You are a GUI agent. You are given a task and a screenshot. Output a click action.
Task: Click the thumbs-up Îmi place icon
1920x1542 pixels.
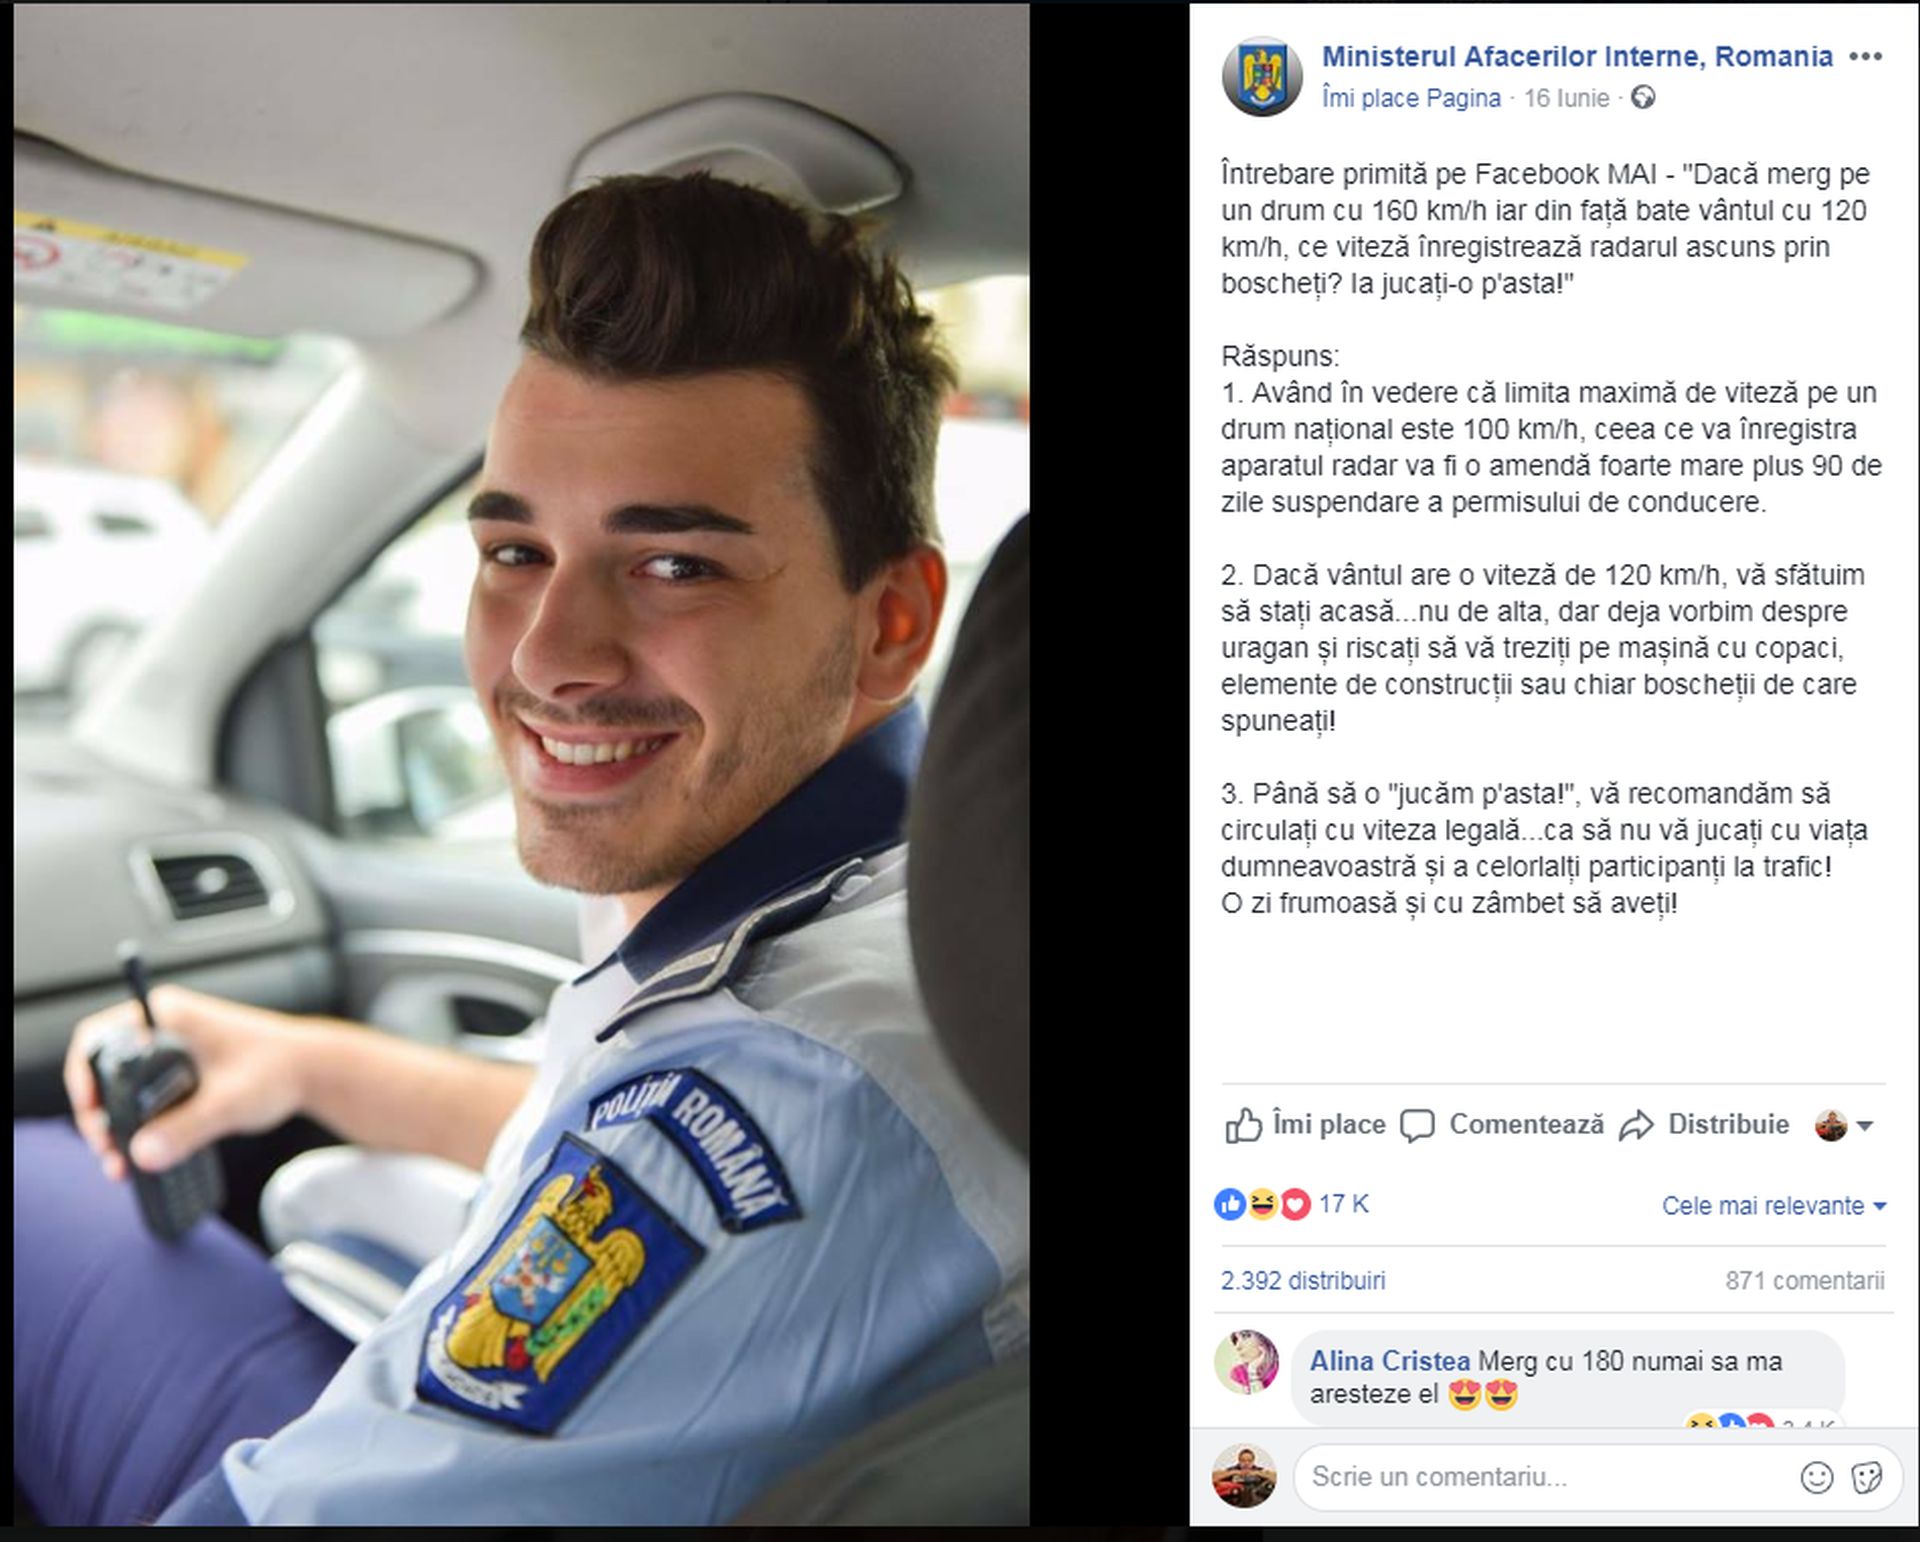point(1243,1125)
